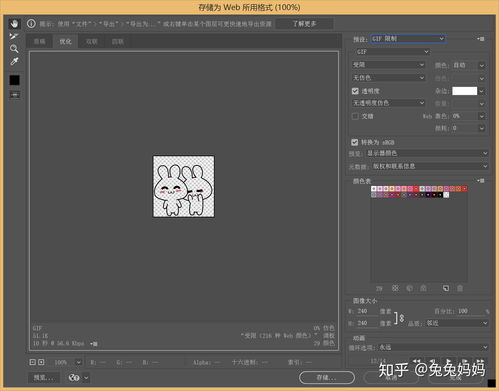Switch to the 四联 tab
This screenshot has width=499, height=391.
coord(118,41)
